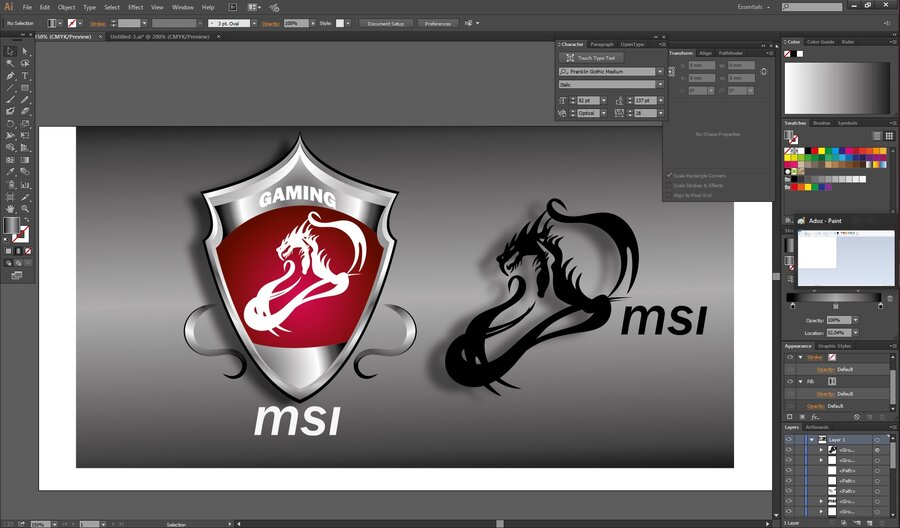Screen dimensions: 900x528
Task: Switch to the Artboards tab
Action: pyautogui.click(x=817, y=427)
